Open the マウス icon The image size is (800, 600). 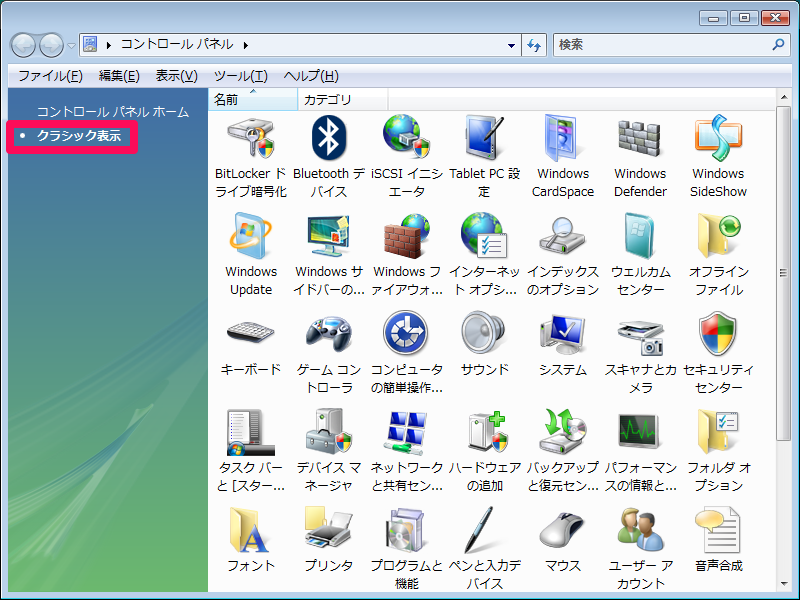click(562, 531)
